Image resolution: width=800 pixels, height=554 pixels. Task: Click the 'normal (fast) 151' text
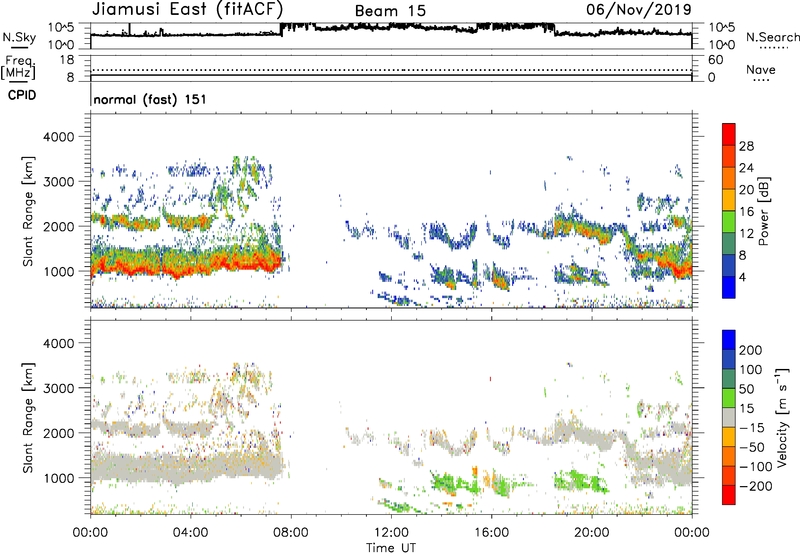point(150,99)
